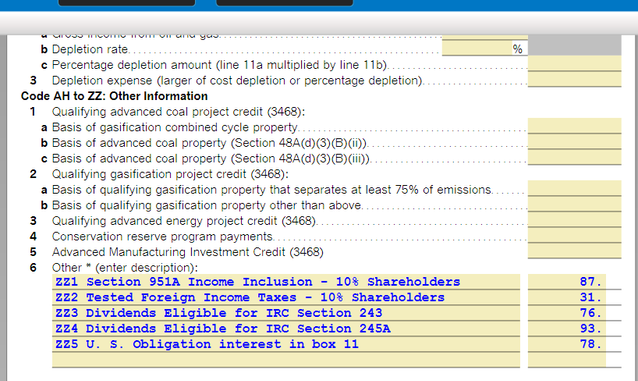
Task: Click the ZZ4 amount value 93.
Action: click(567, 328)
